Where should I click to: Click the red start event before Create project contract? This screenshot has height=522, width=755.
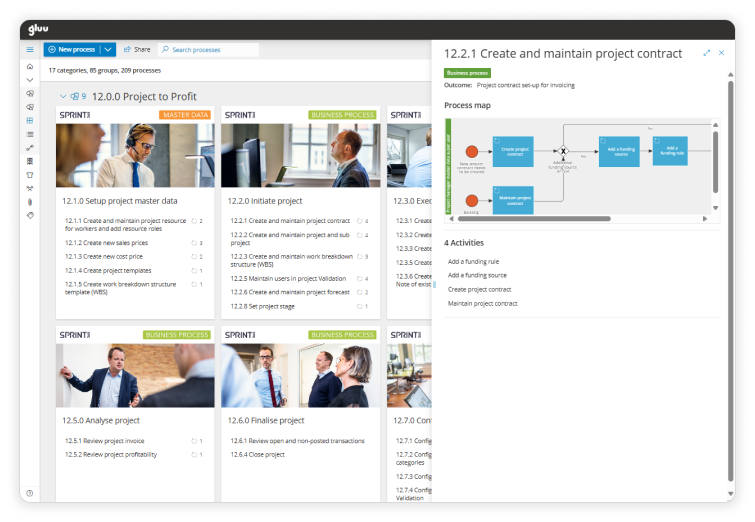[x=472, y=152]
